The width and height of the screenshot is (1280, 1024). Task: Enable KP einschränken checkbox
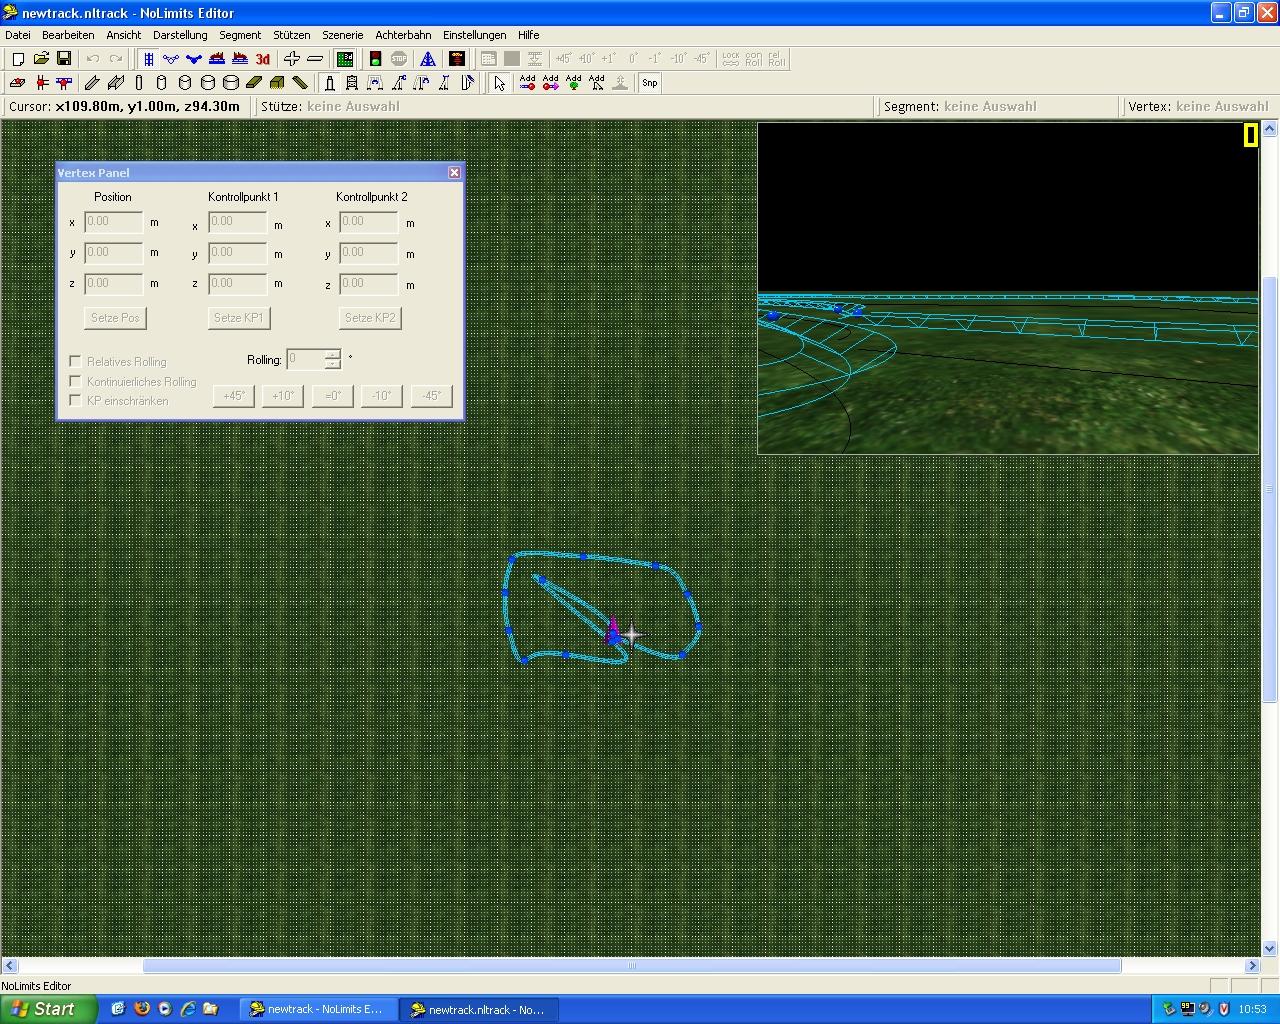point(75,400)
